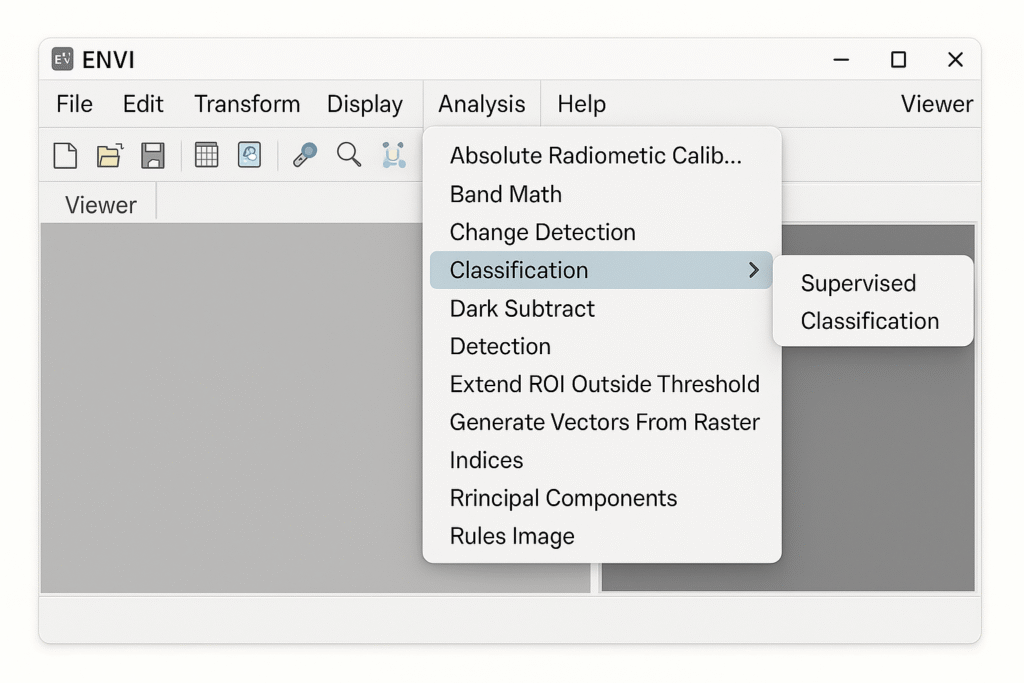Choose Absolute Radiometic Calib... entry
Image resolution: width=1024 pixels, height=683 pixels.
601,155
